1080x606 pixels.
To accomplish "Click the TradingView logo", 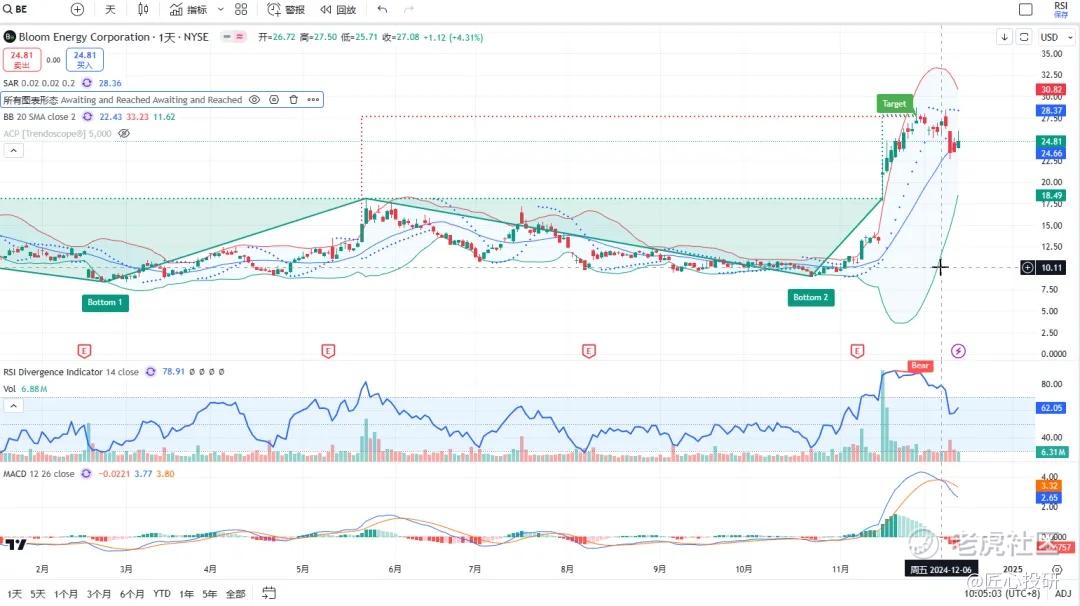I will [16, 545].
